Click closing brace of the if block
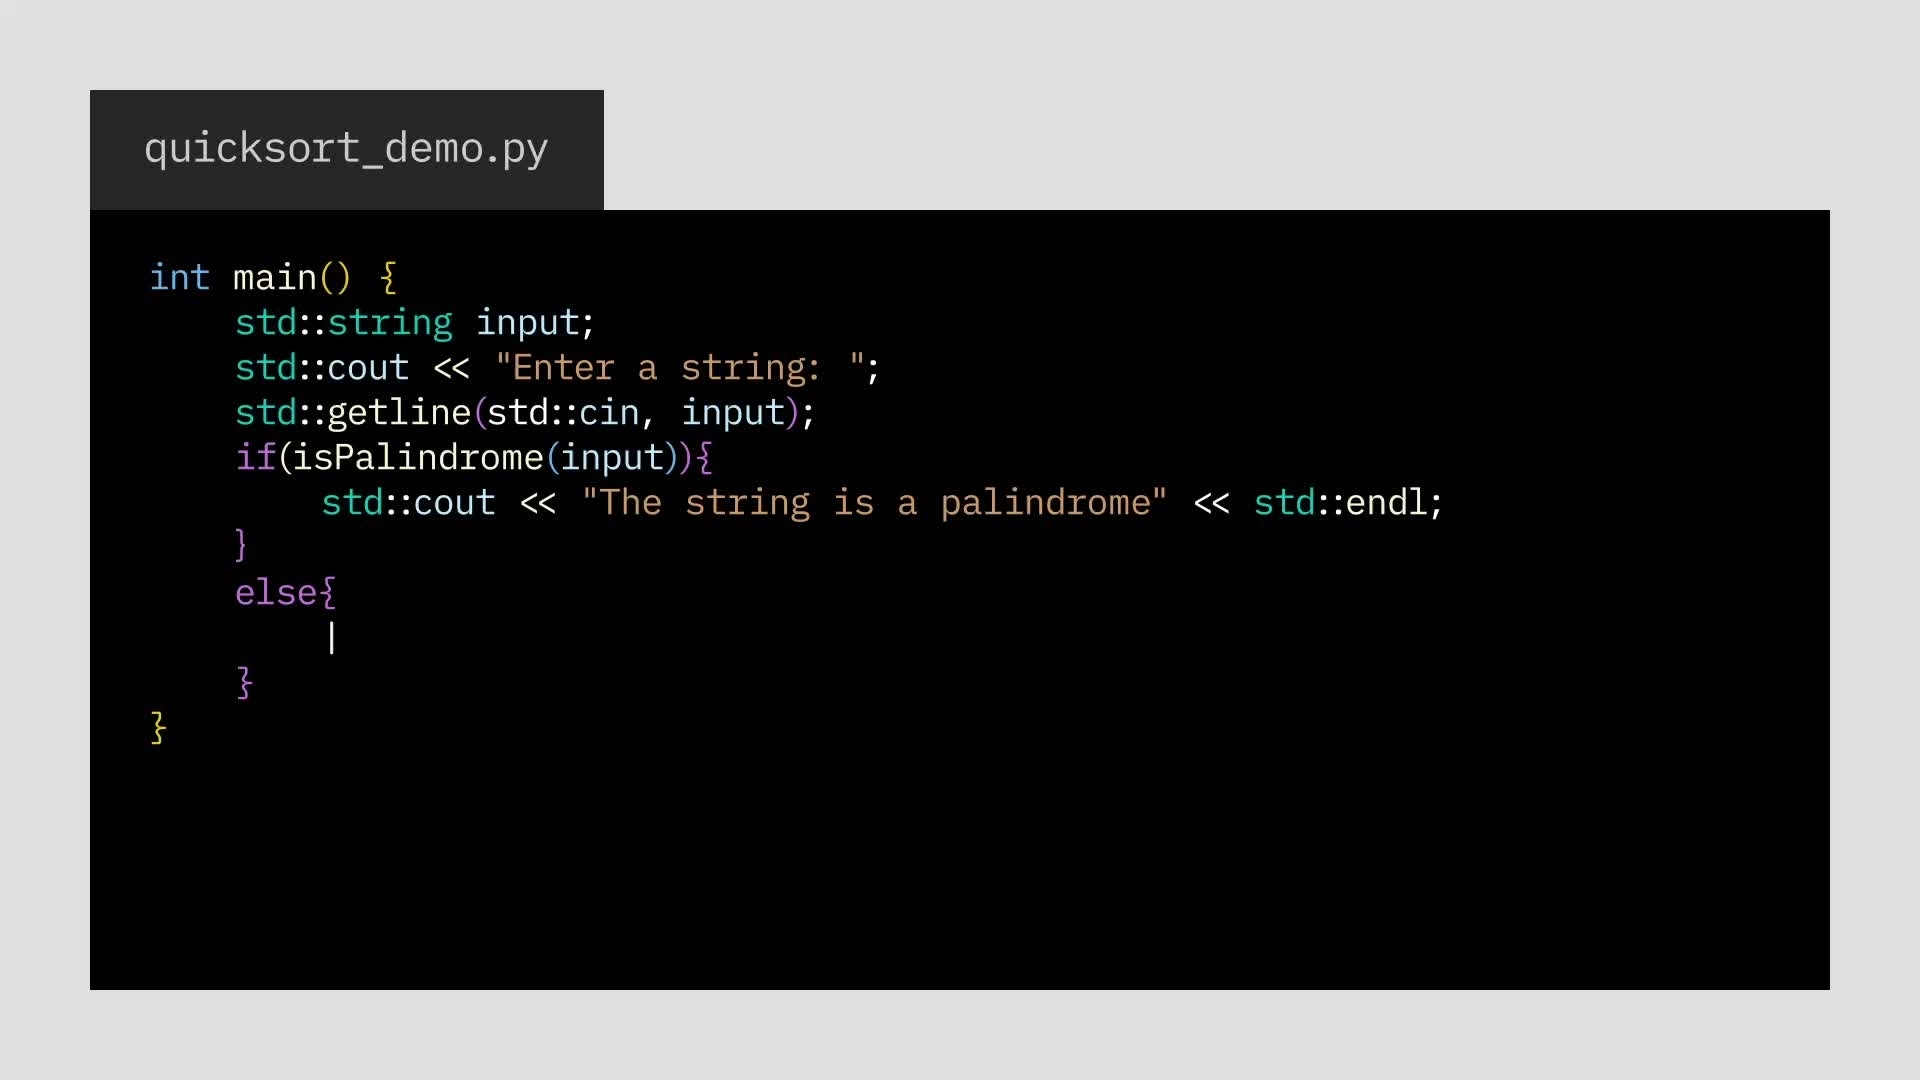Image resolution: width=1920 pixels, height=1080 pixels. pos(241,546)
